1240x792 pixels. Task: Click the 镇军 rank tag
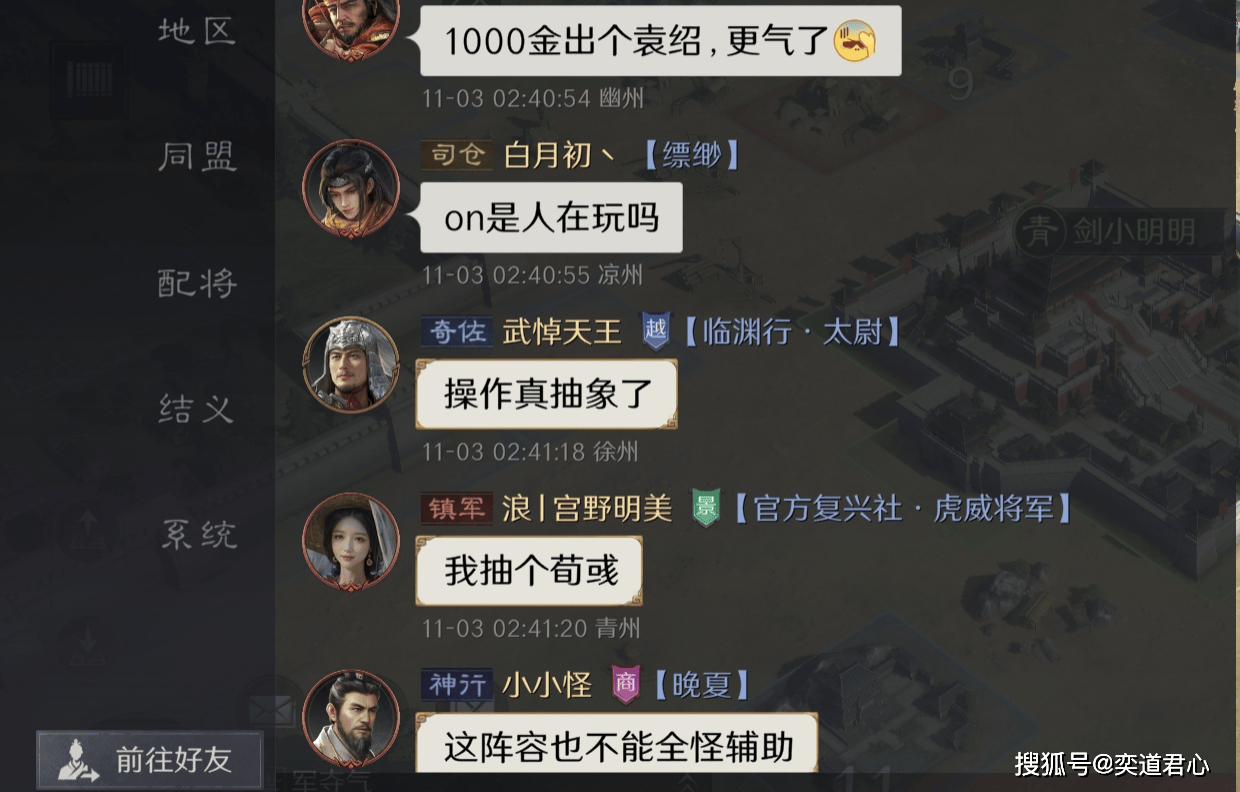click(x=456, y=508)
